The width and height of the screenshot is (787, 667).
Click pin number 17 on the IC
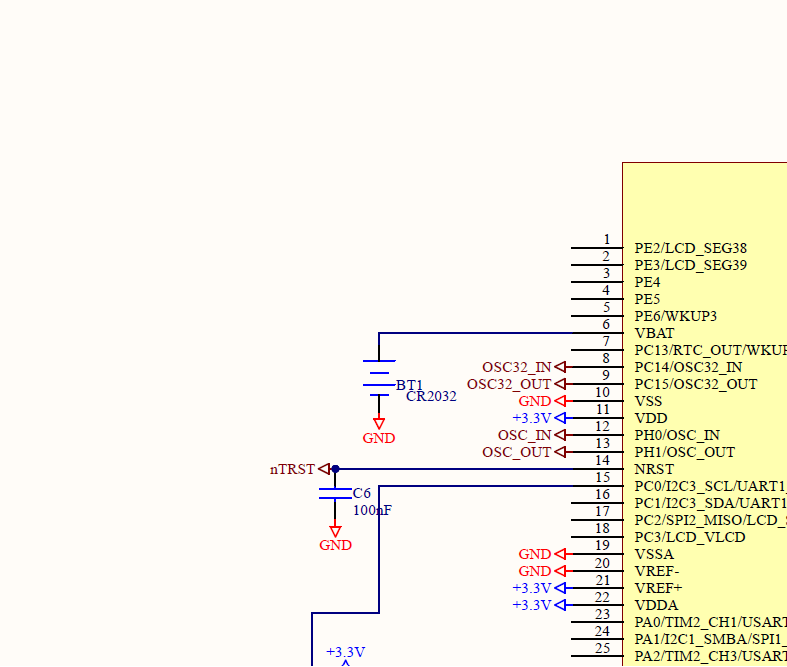603,511
